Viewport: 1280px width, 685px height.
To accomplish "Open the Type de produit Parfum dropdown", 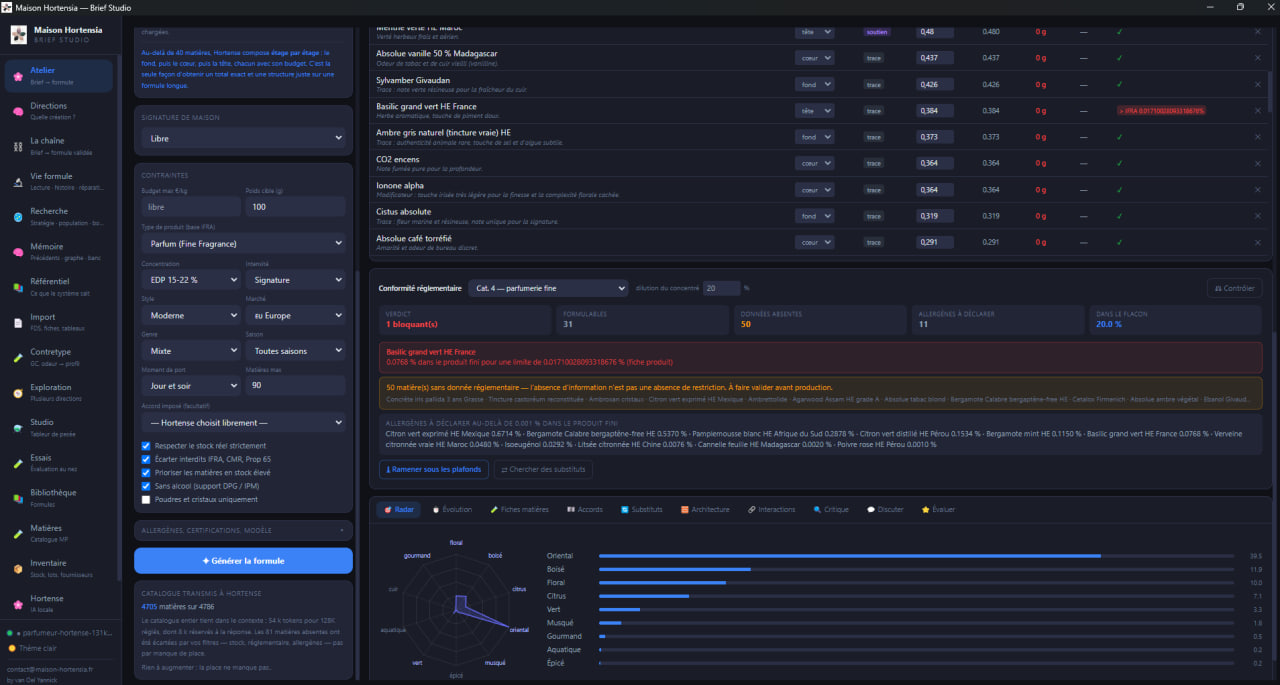I will coord(243,243).
